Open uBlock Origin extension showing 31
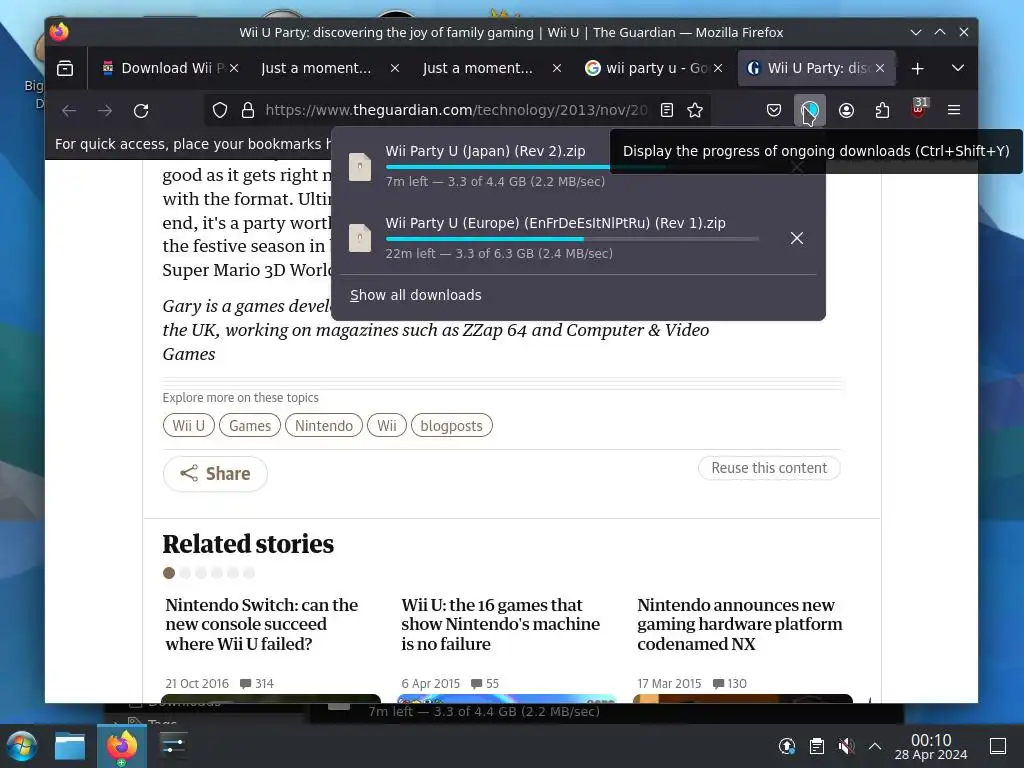 pos(918,109)
